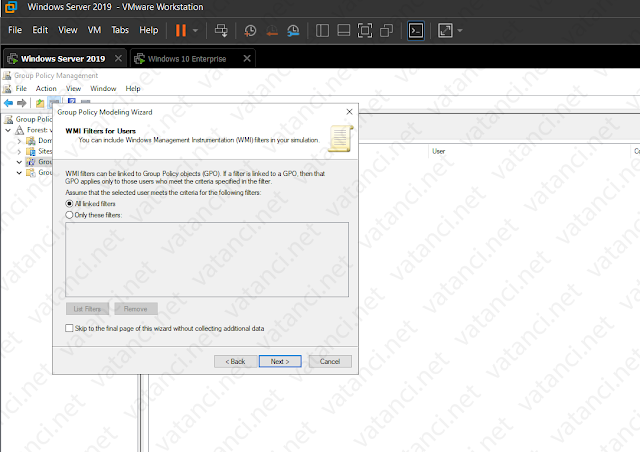
Task: Switch to Windows Server 2019 tab
Action: (x=63, y=59)
